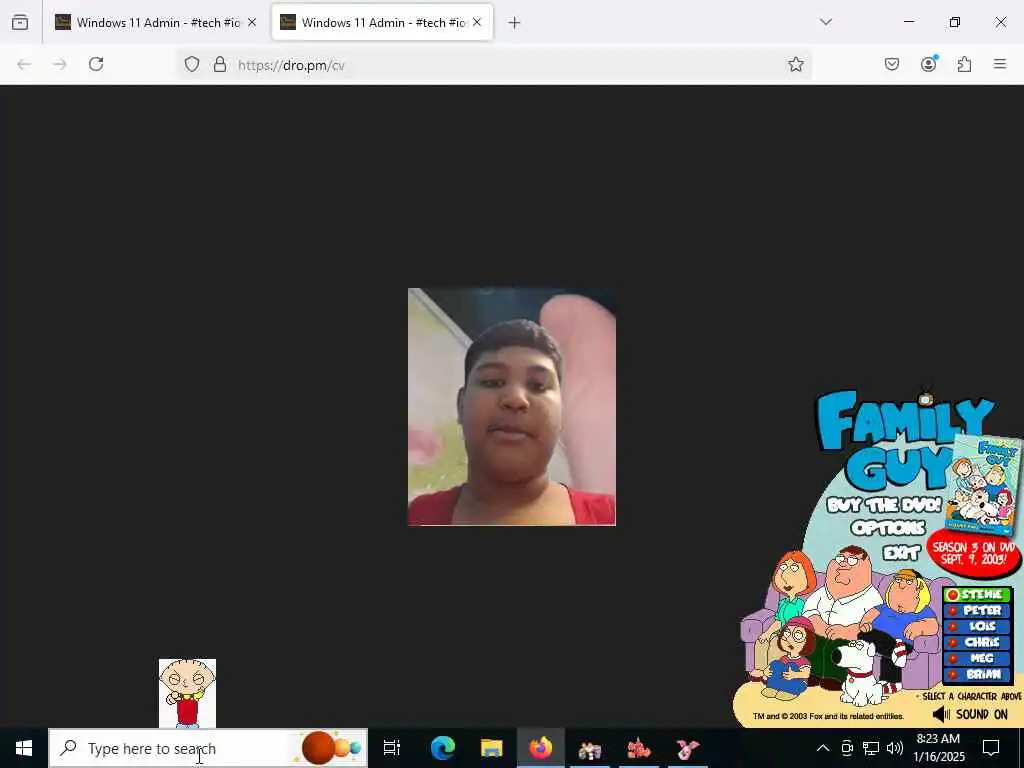This screenshot has height=768, width=1024.
Task: Switch to the first Windows 11 Admin tab
Action: 156,22
